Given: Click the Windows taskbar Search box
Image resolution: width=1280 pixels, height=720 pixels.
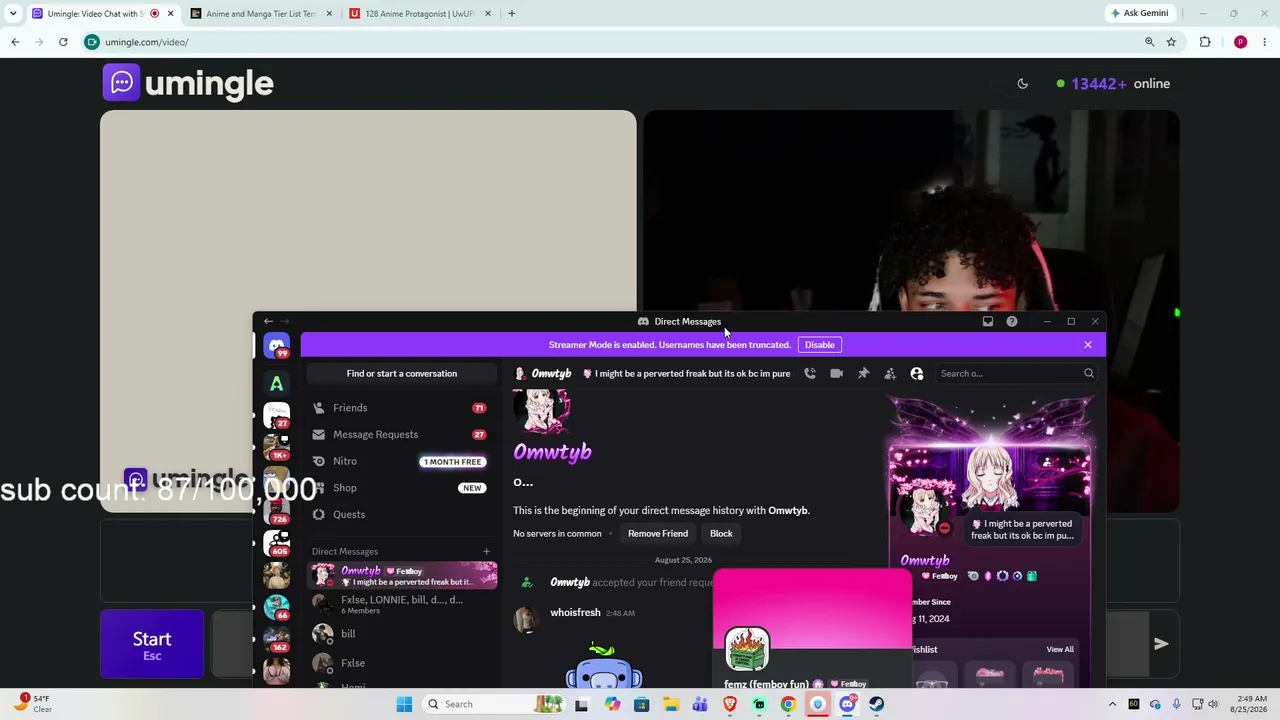Looking at the screenshot, I should (492, 704).
